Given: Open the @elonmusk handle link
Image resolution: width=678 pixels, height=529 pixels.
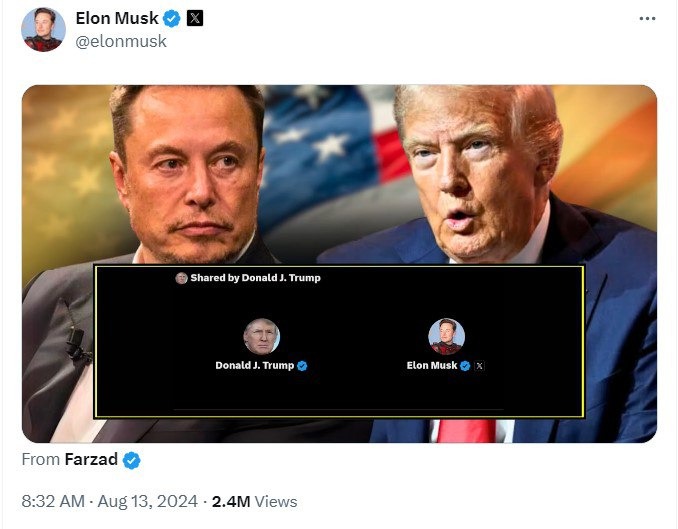Looking at the screenshot, I should coord(121,42).
